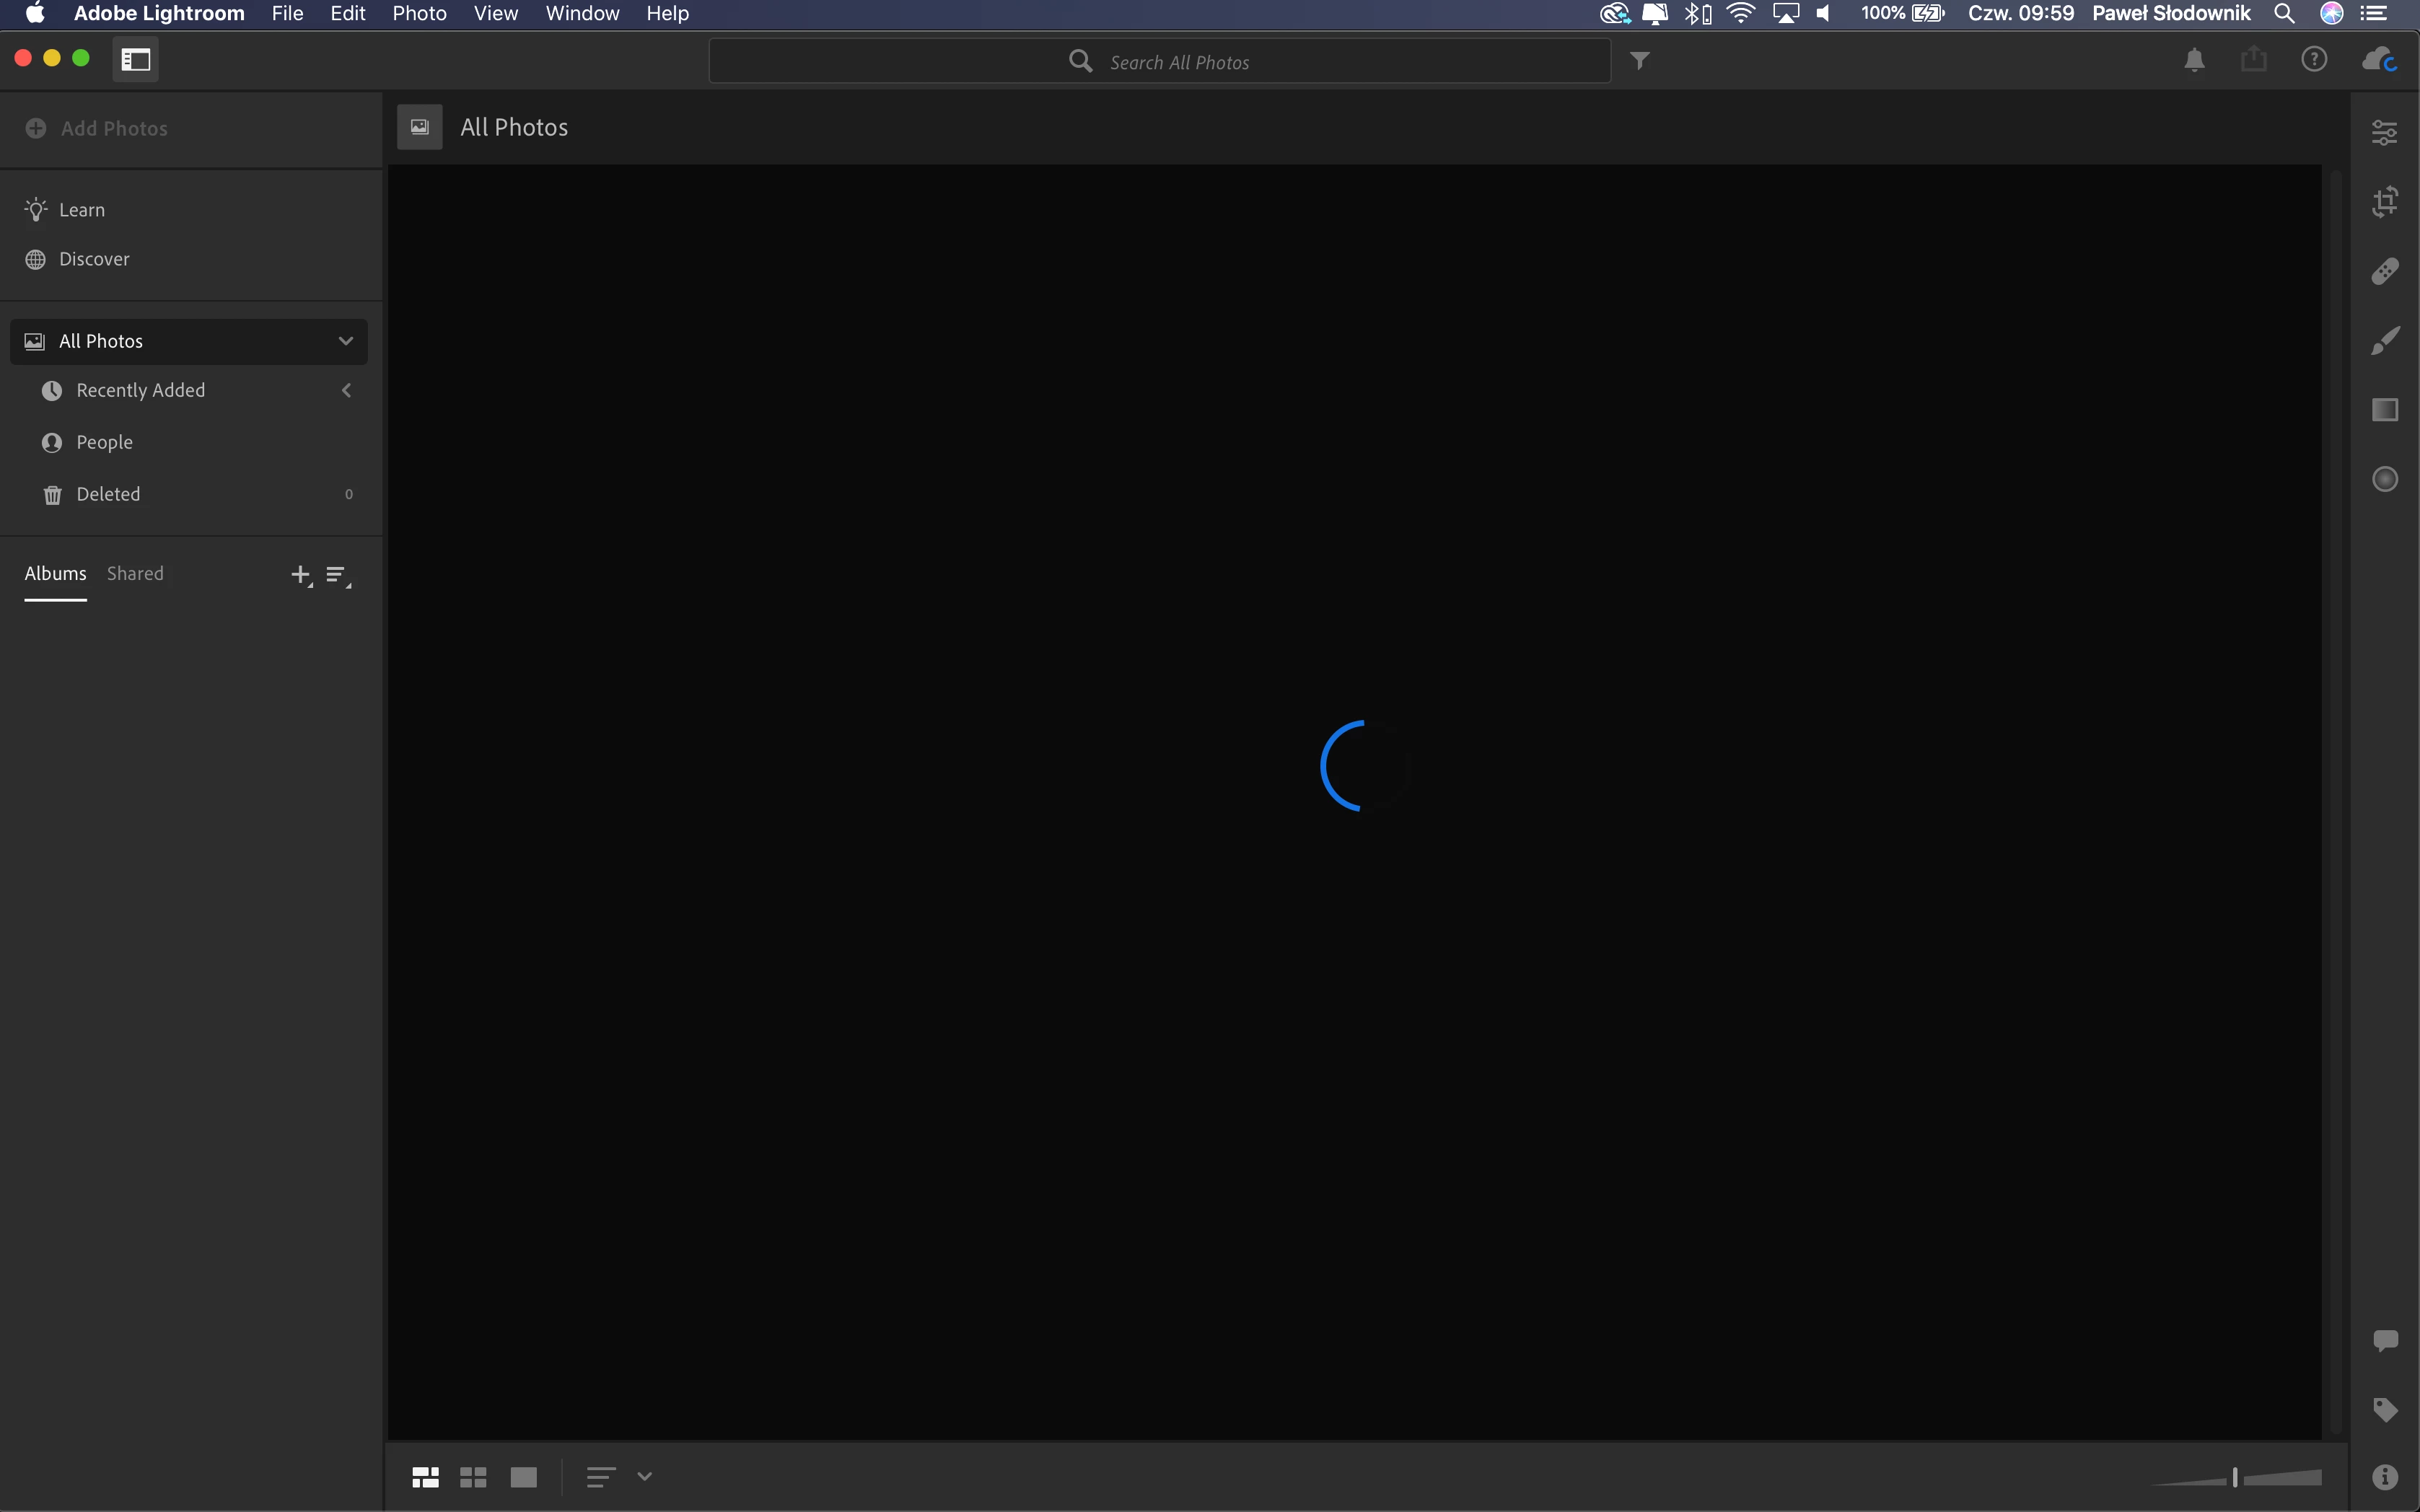Collapse the All Photos section chevron

click(x=346, y=341)
